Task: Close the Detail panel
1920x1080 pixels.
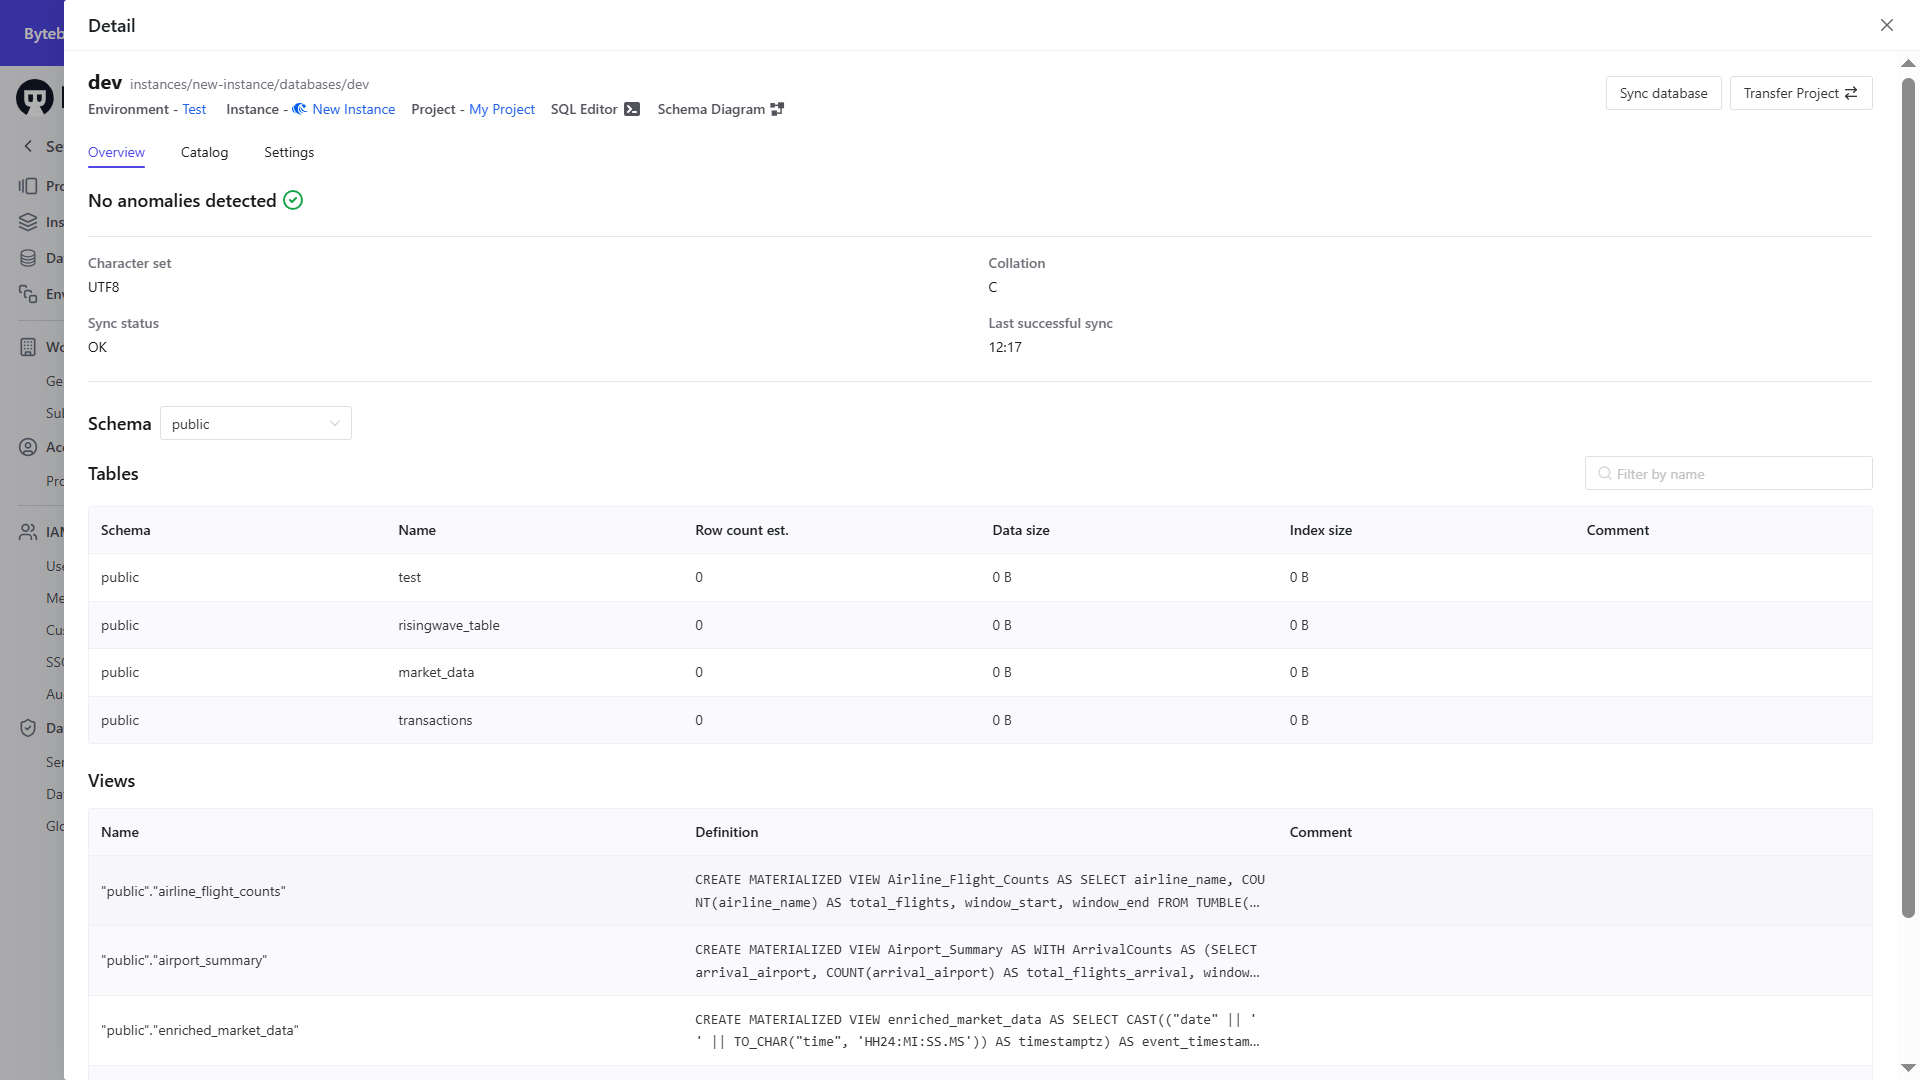Action: (1886, 25)
